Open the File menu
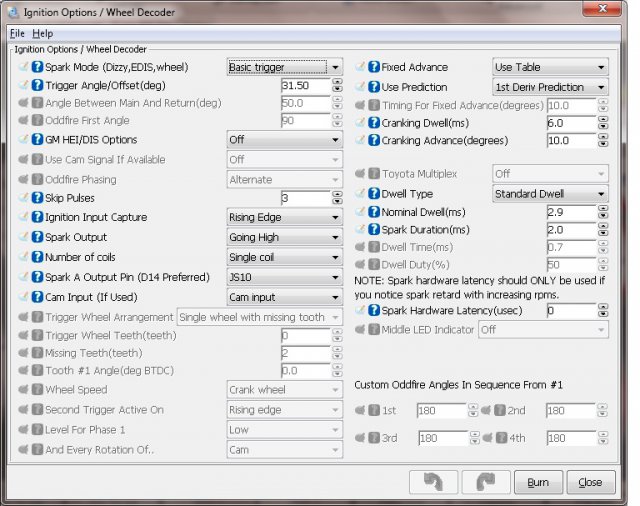640x506 pixels. coord(17,33)
